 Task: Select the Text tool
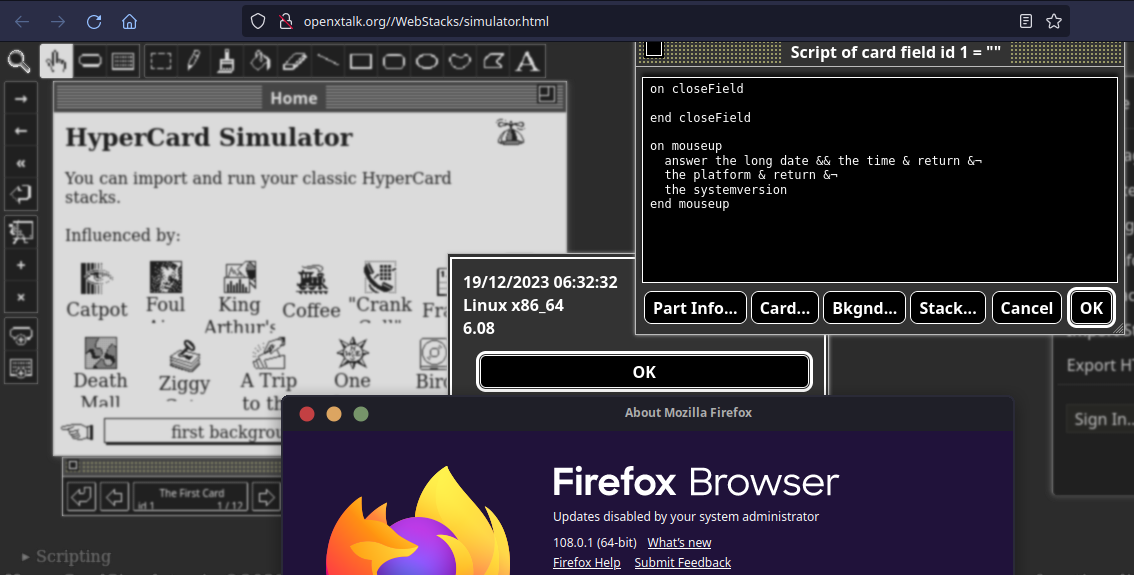(527, 61)
